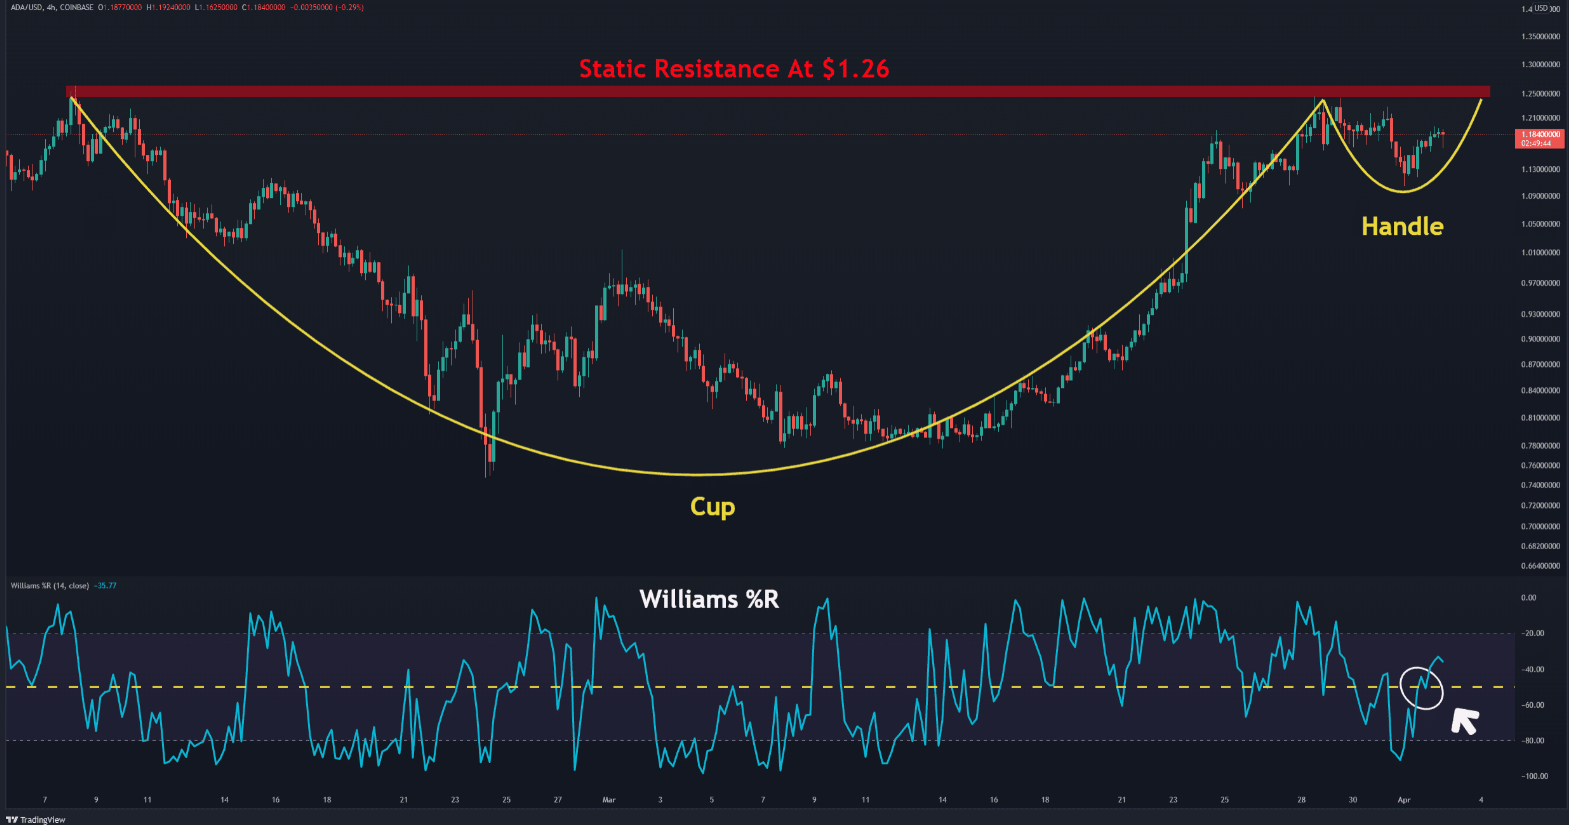Image resolution: width=1569 pixels, height=825 pixels.
Task: Click the 02:49:44 bar countdown timer
Action: (1537, 143)
